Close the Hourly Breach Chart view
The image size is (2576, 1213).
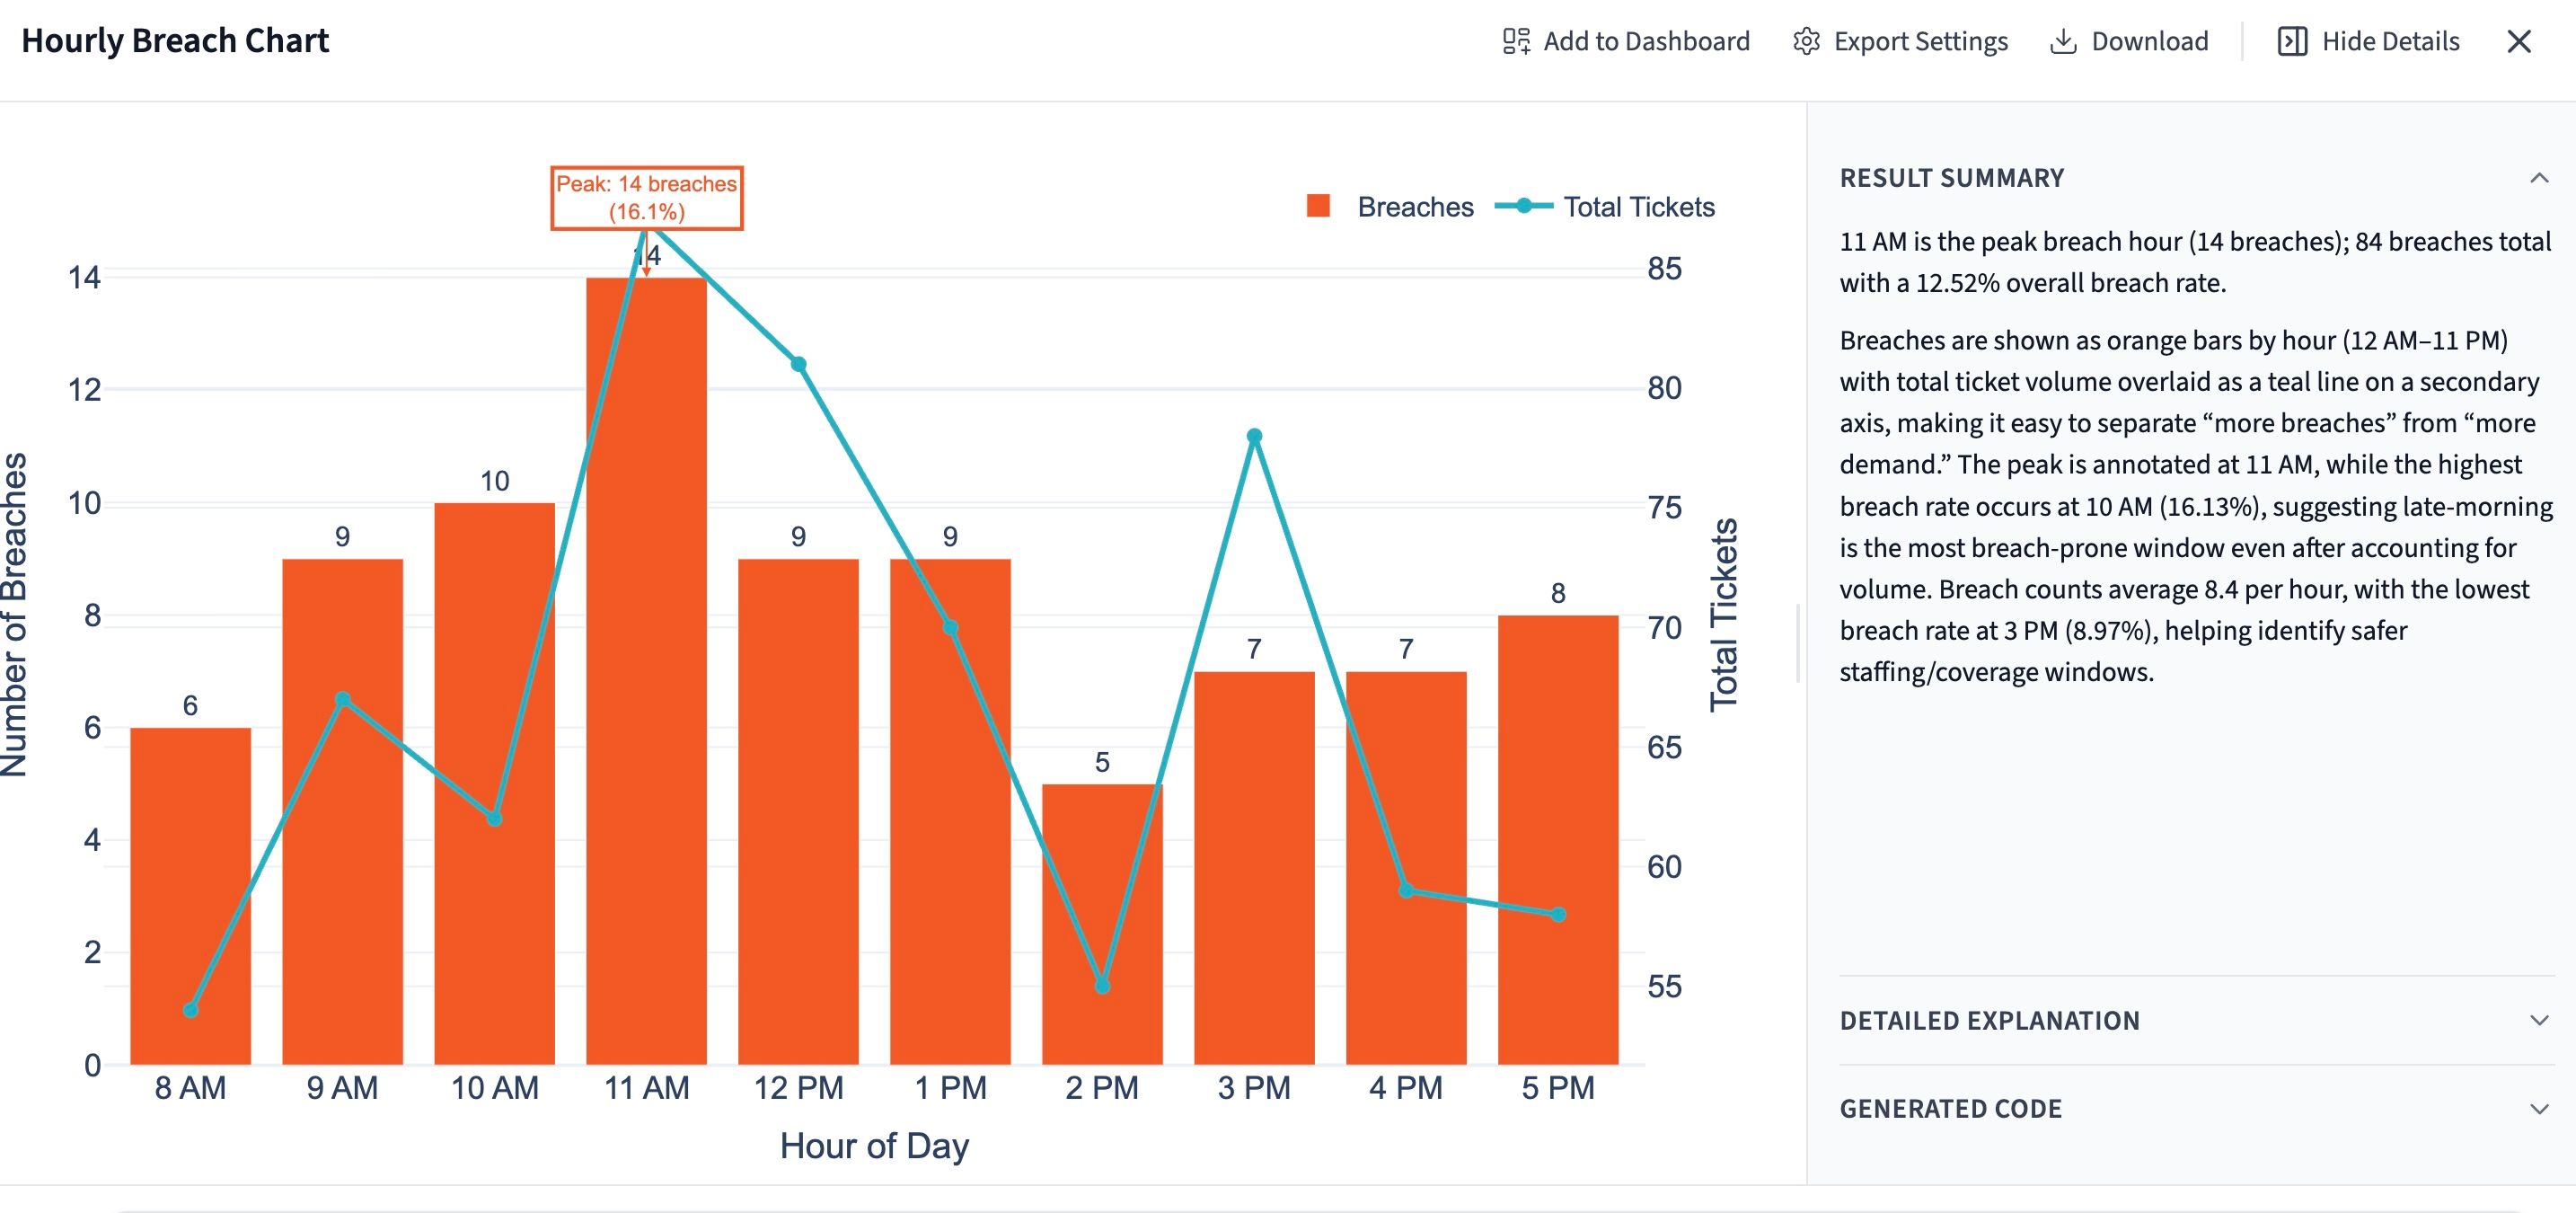point(2520,40)
